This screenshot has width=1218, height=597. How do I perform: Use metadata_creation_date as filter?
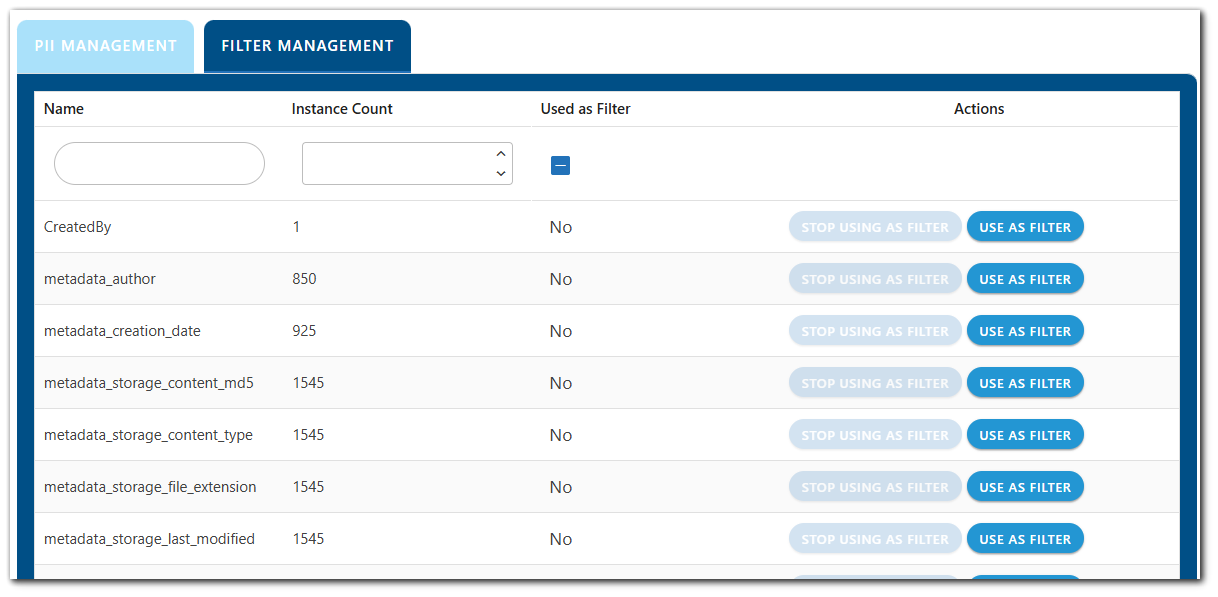pos(1025,330)
